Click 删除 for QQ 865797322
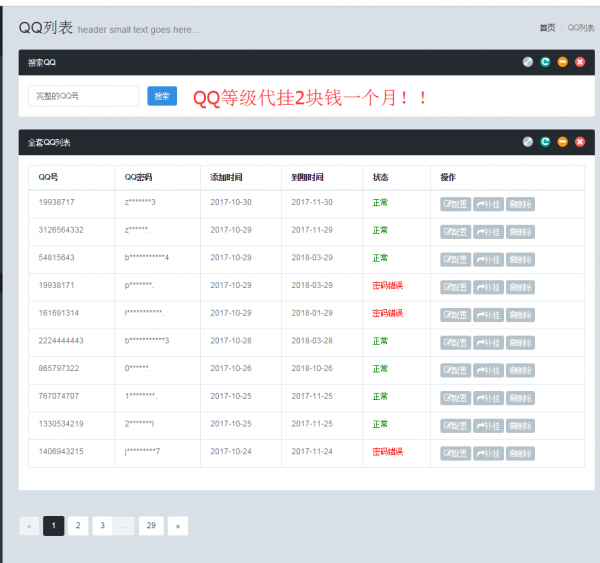The image size is (600, 563). pos(520,370)
